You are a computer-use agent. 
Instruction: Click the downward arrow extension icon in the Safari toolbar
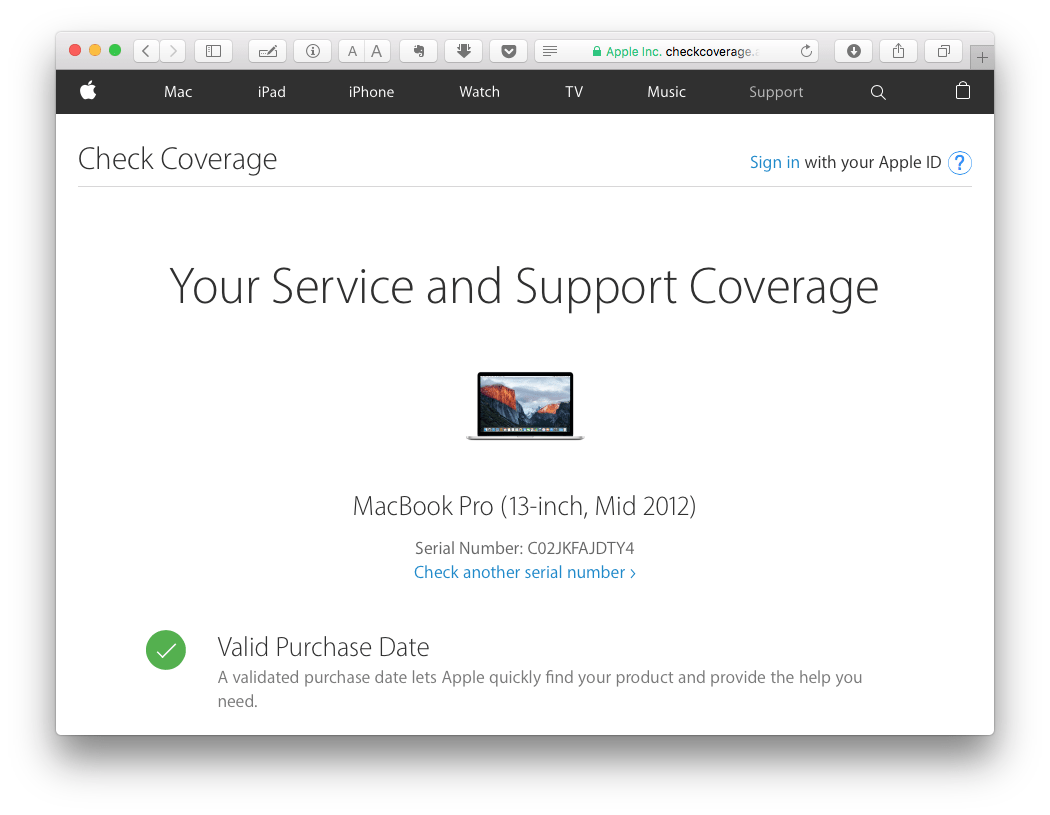(x=463, y=51)
